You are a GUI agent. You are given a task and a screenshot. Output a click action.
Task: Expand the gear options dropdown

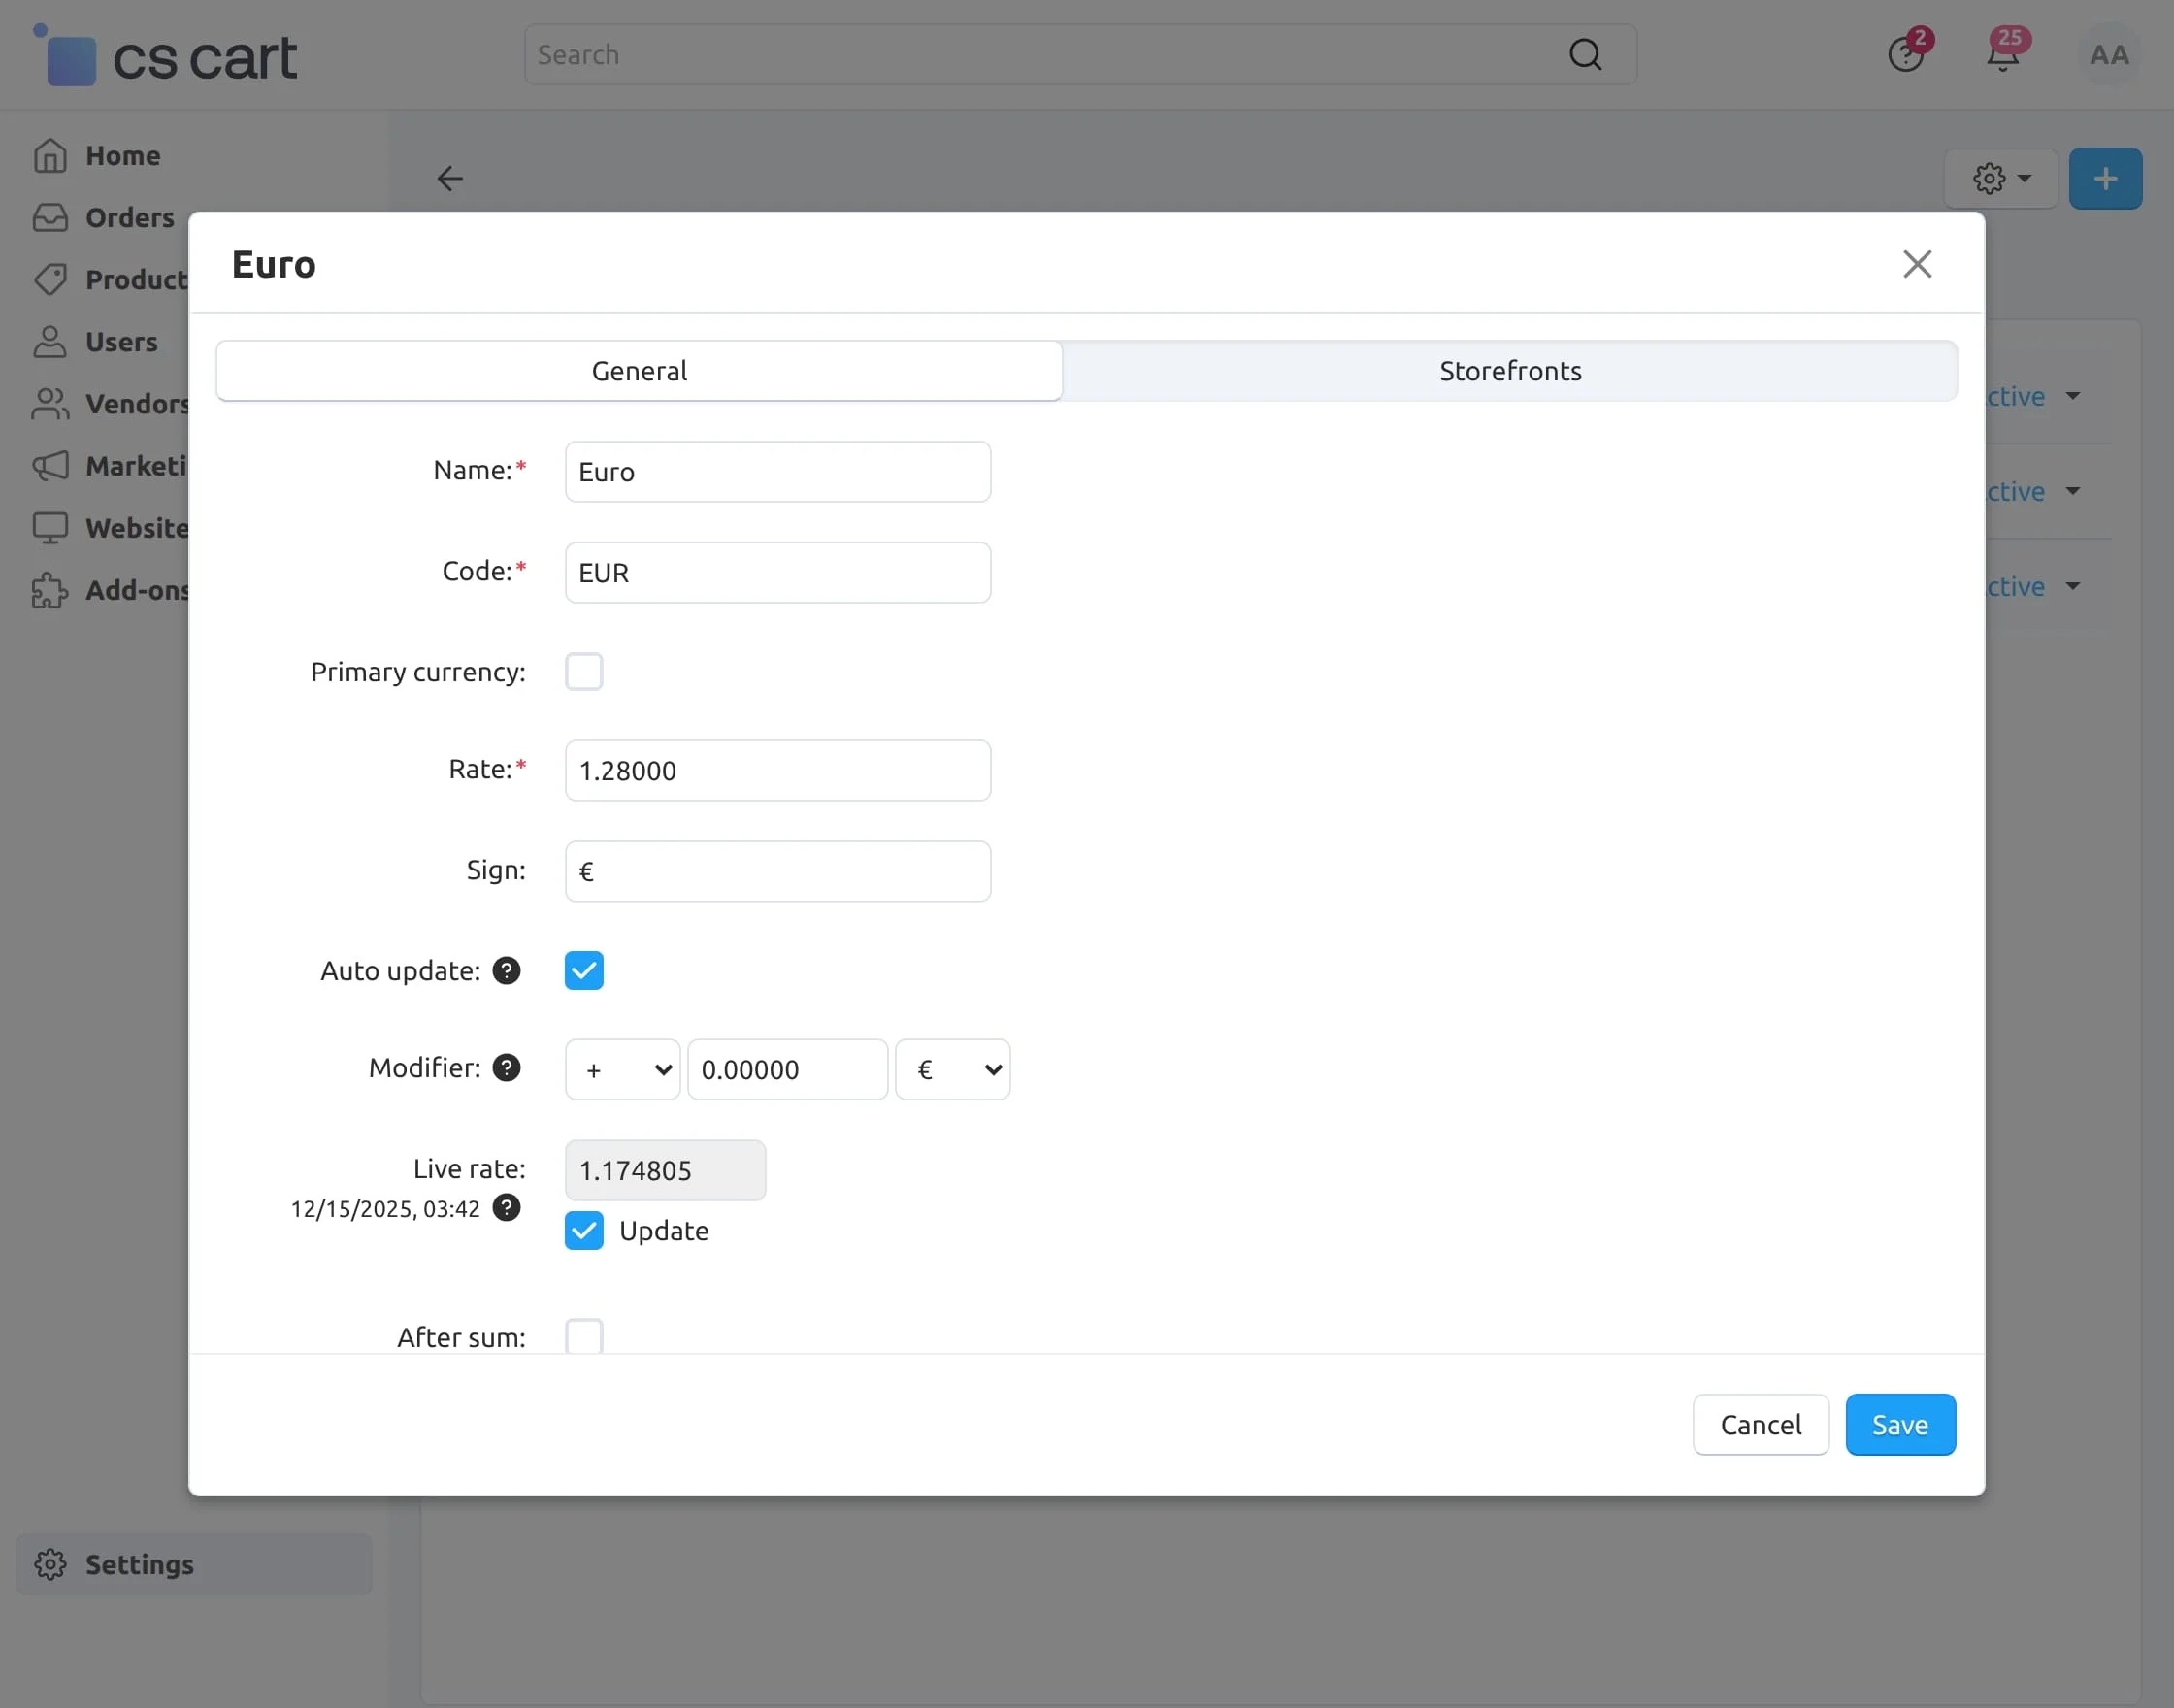point(2001,179)
